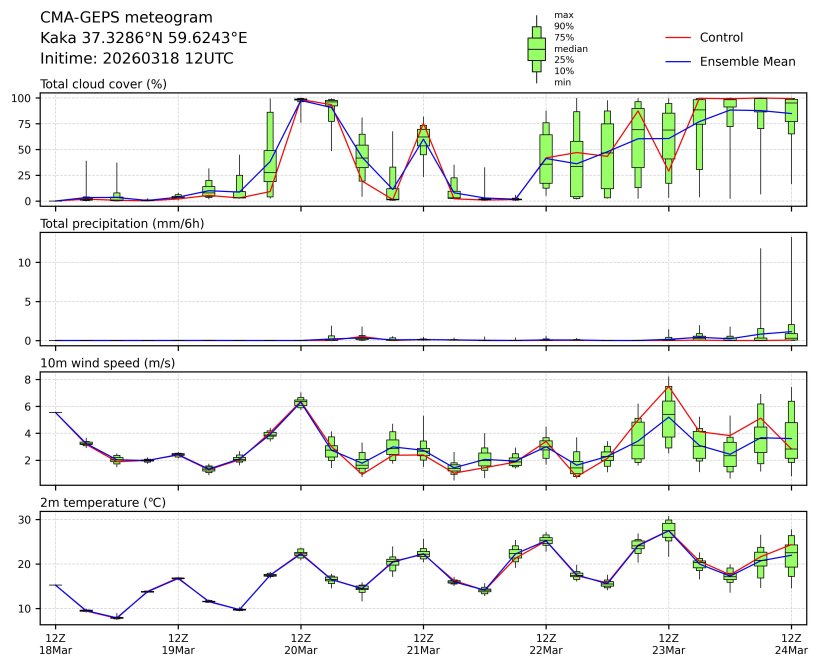Select the "Control" legend label

721,38
